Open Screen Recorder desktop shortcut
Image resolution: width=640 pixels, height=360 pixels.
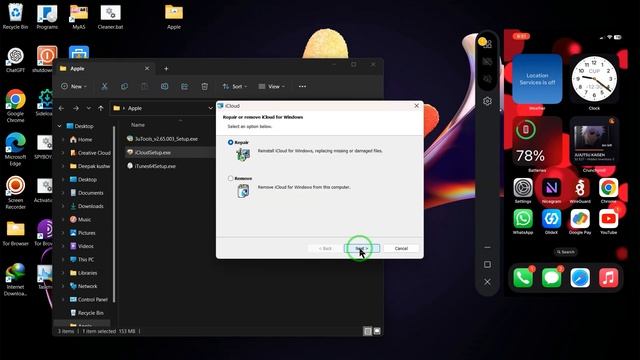[x=15, y=193]
